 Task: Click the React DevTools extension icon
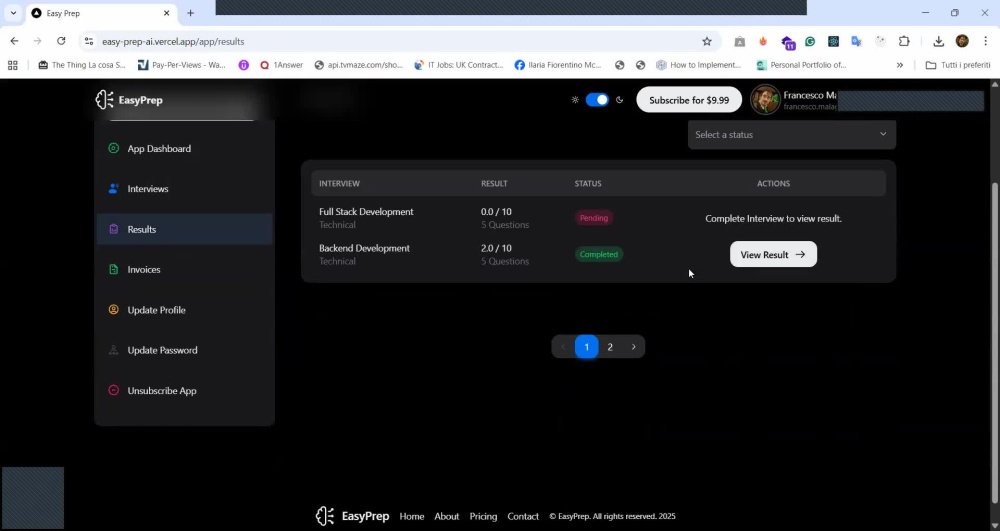(834, 41)
